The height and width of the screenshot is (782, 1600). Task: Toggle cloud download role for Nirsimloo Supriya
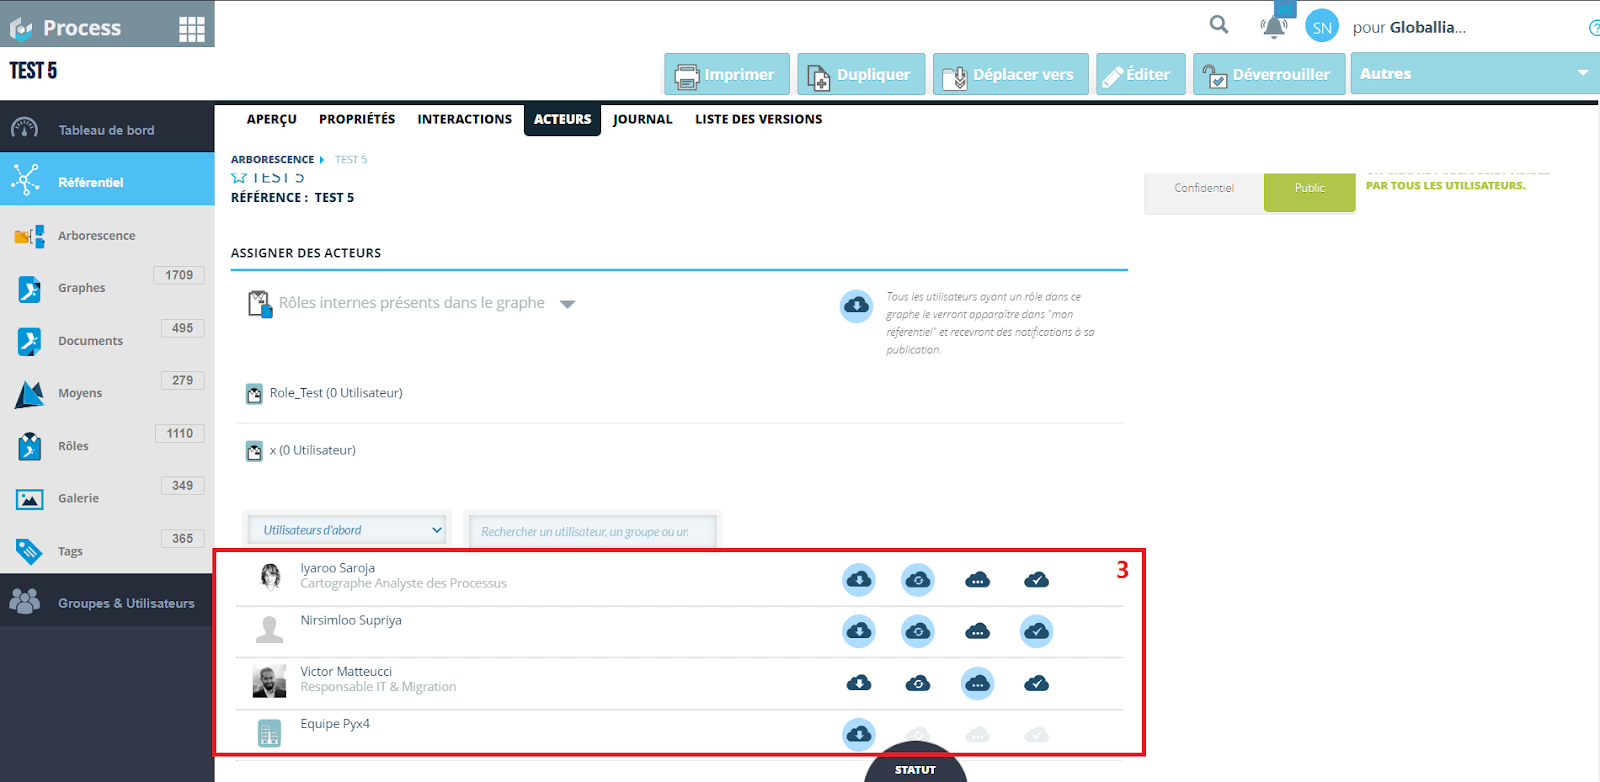pyautogui.click(x=859, y=631)
